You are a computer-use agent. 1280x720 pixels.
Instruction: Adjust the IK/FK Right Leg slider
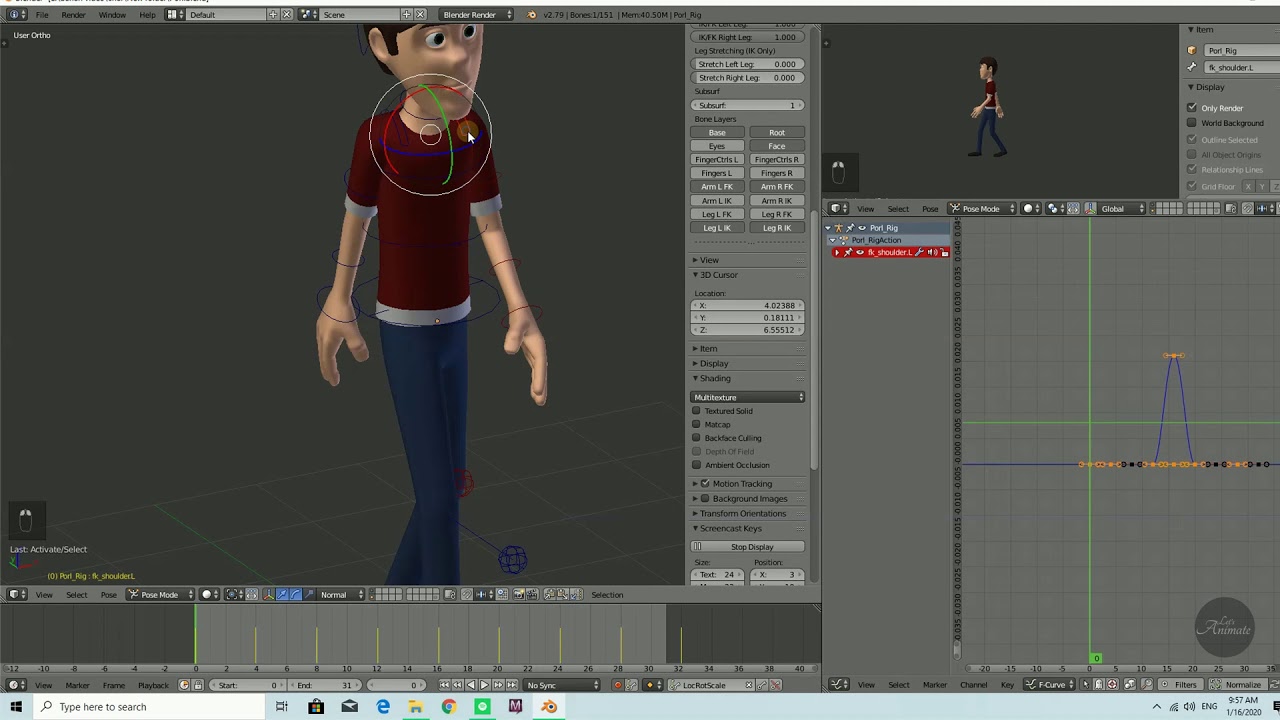(x=748, y=37)
